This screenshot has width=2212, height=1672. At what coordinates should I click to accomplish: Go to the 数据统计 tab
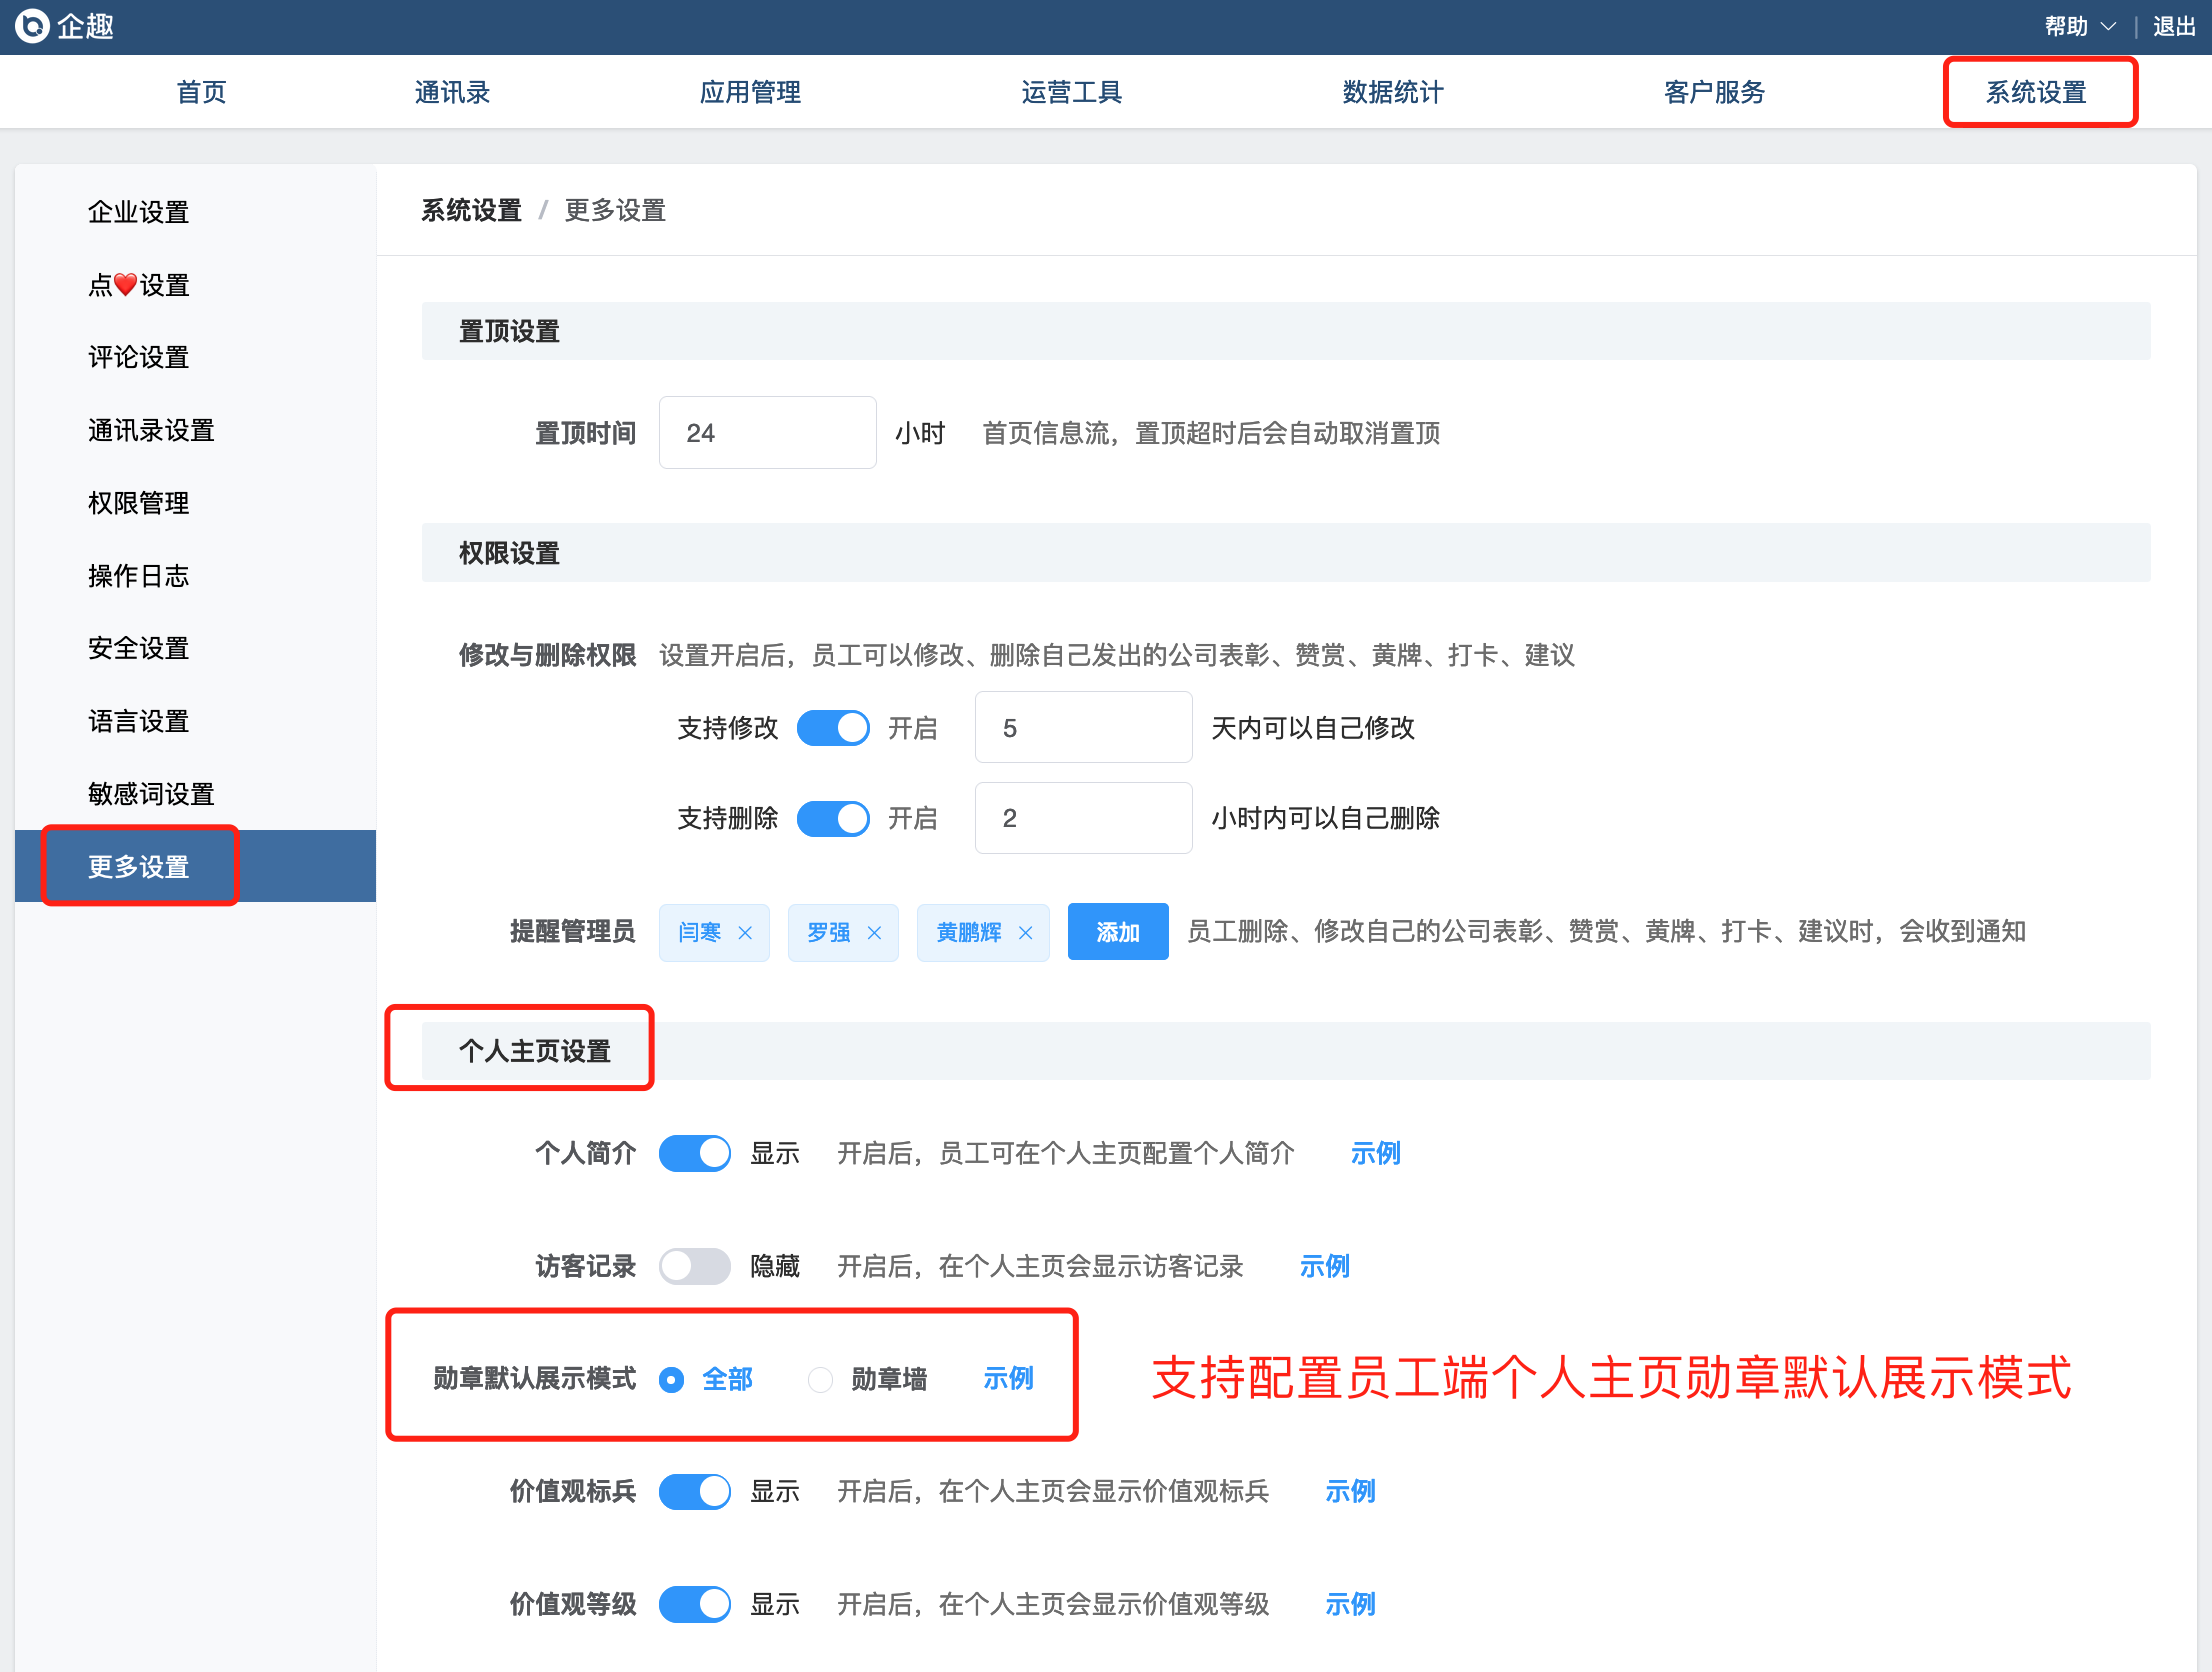1392,92
